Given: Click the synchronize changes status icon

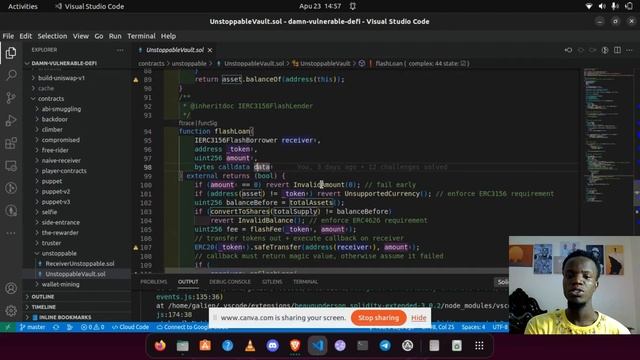Looking at the screenshot, I should 56,327.
